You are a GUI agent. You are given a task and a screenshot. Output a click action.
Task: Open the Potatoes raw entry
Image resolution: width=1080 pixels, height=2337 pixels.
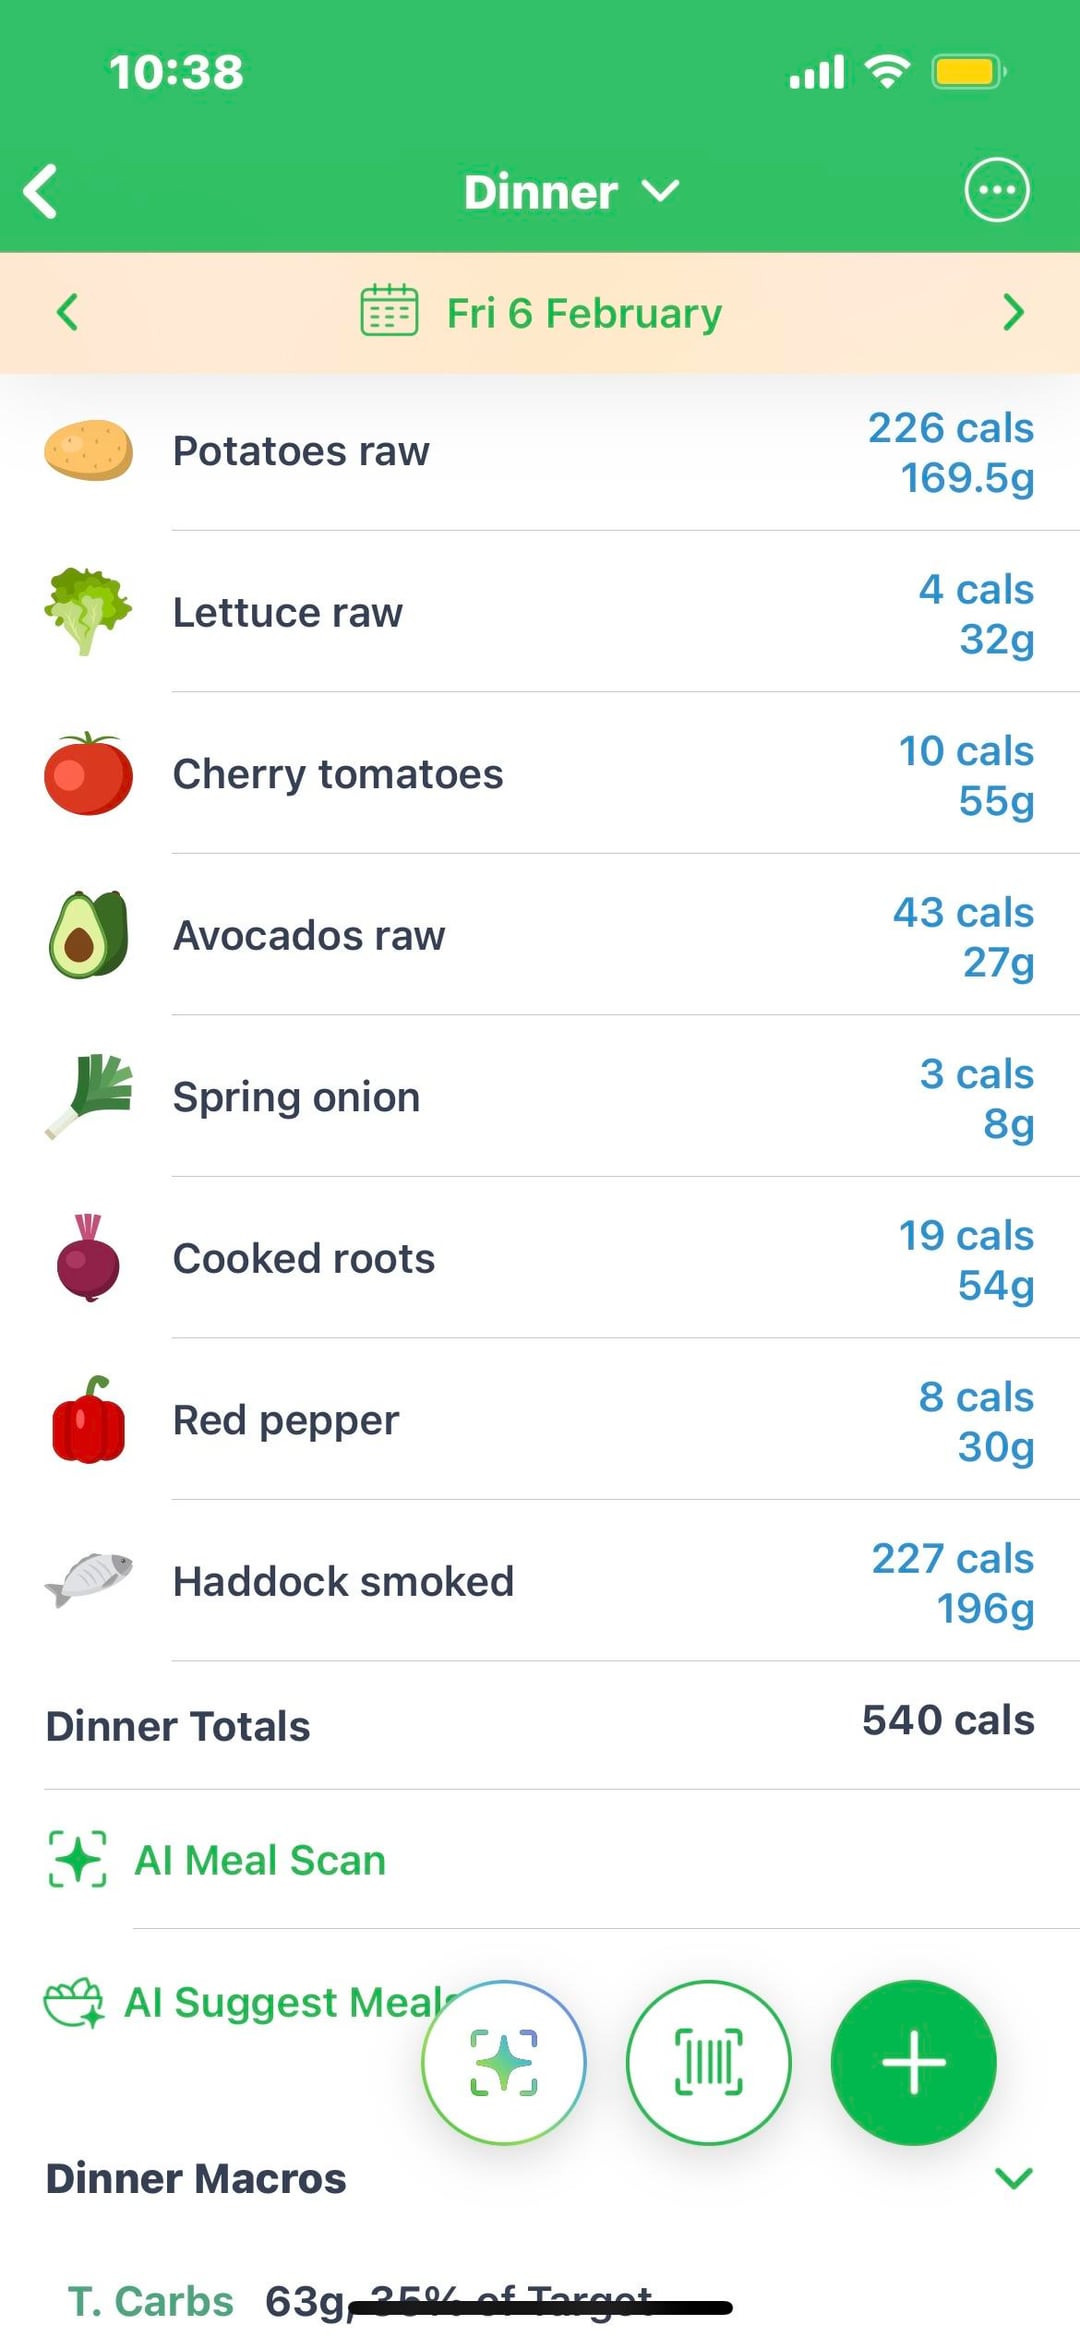pos(301,451)
